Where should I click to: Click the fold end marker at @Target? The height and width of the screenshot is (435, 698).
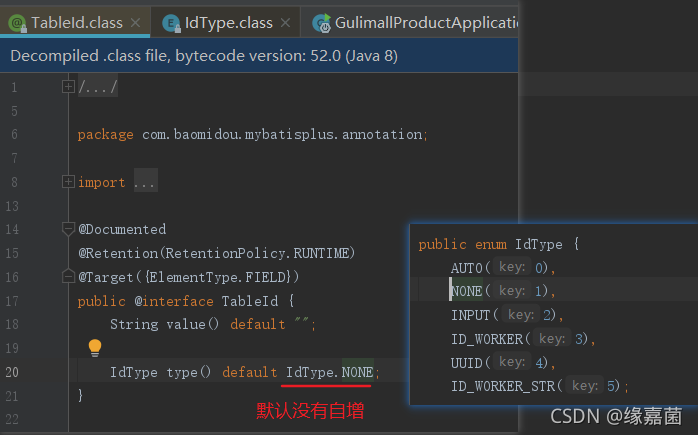(x=68, y=276)
